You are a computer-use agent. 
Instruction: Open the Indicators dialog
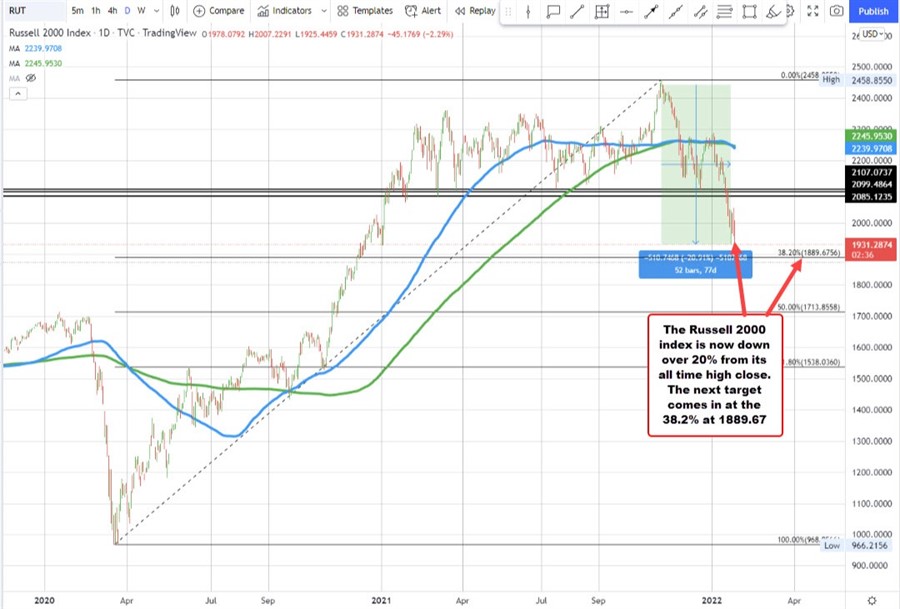(285, 11)
